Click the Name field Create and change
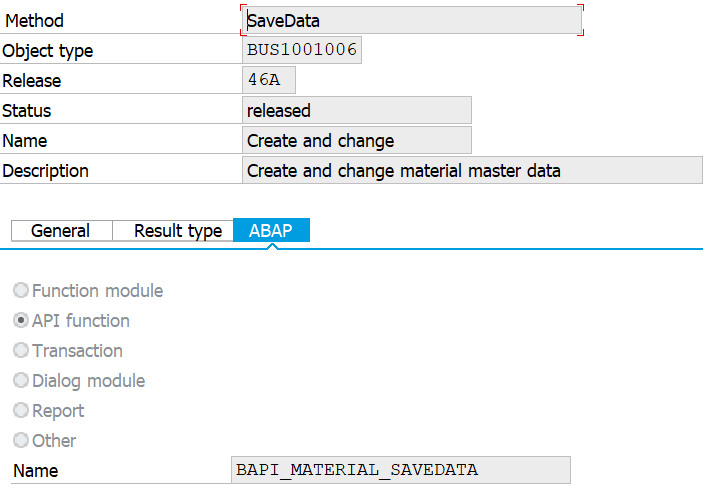 pyautogui.click(x=357, y=140)
